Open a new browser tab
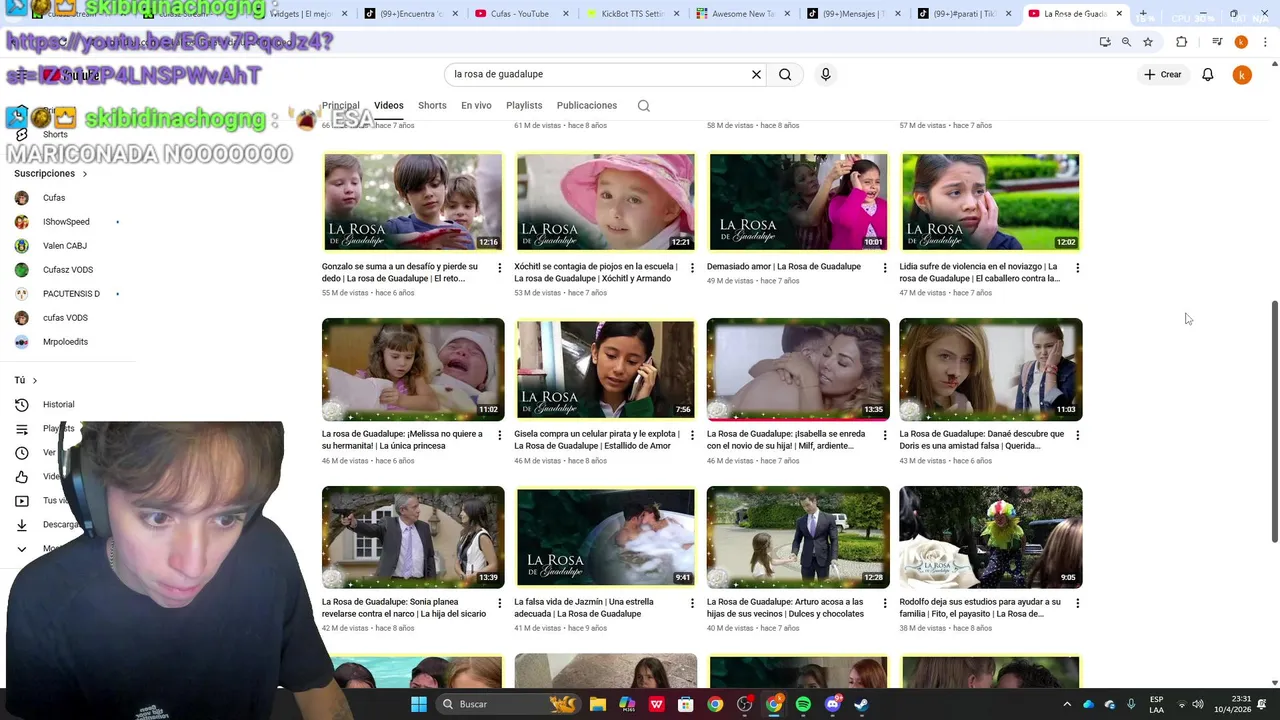 [x=1143, y=14]
